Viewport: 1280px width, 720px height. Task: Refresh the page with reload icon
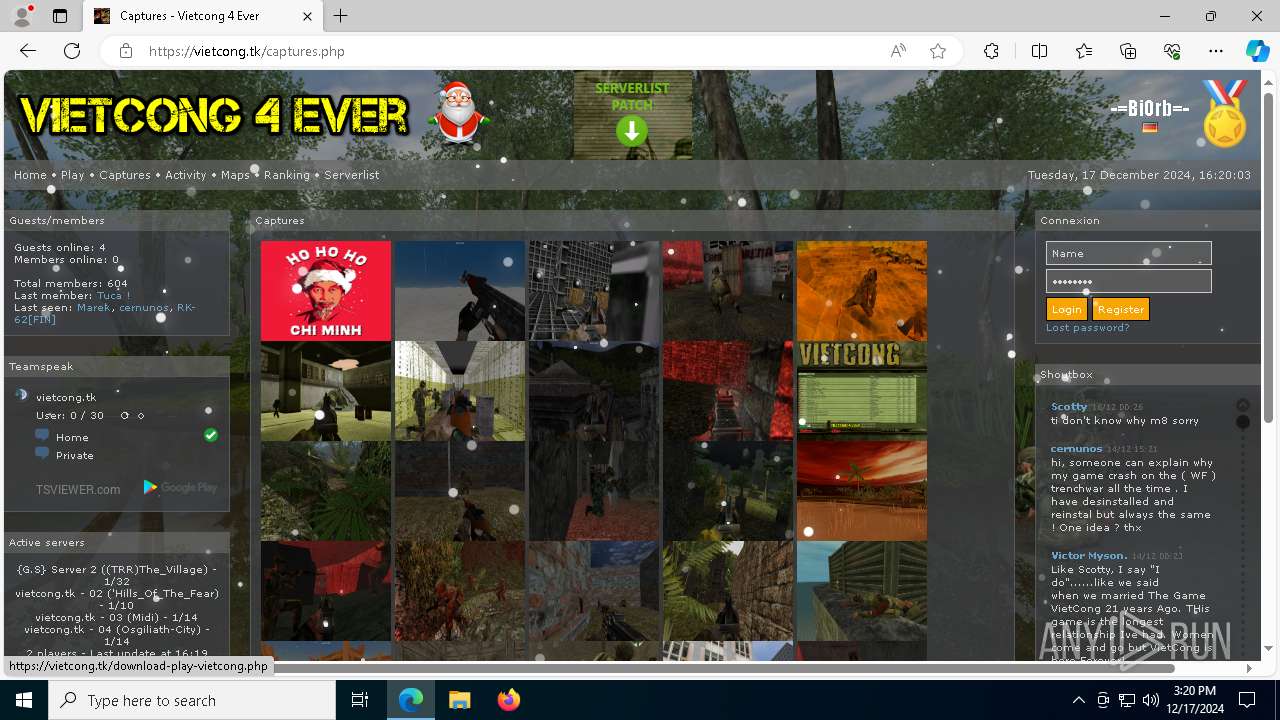[72, 51]
